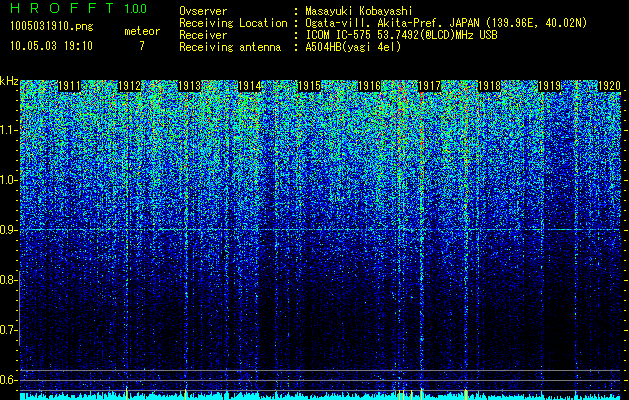Click the 'Receiving Location' label
The image size is (629, 400).
[233, 23]
